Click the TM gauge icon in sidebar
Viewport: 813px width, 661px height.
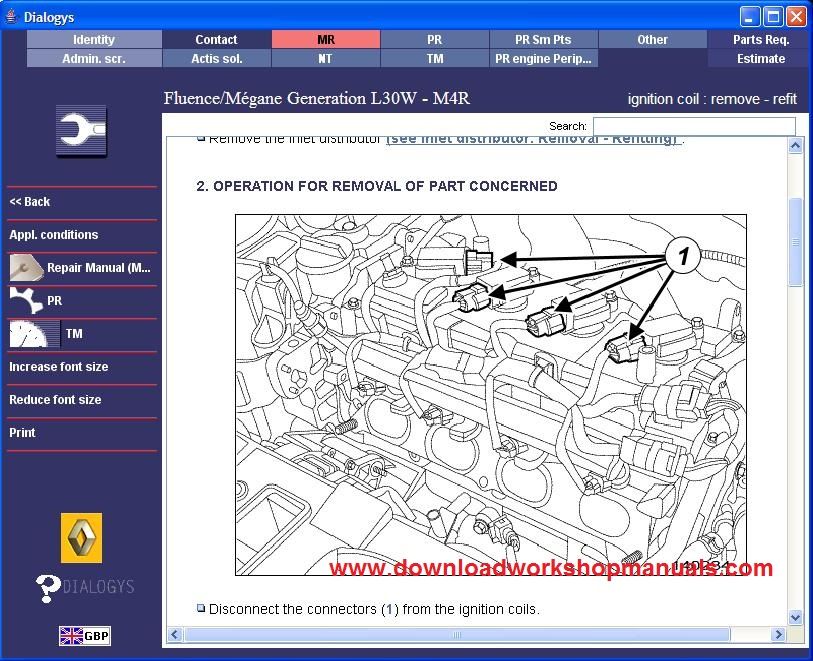35,334
